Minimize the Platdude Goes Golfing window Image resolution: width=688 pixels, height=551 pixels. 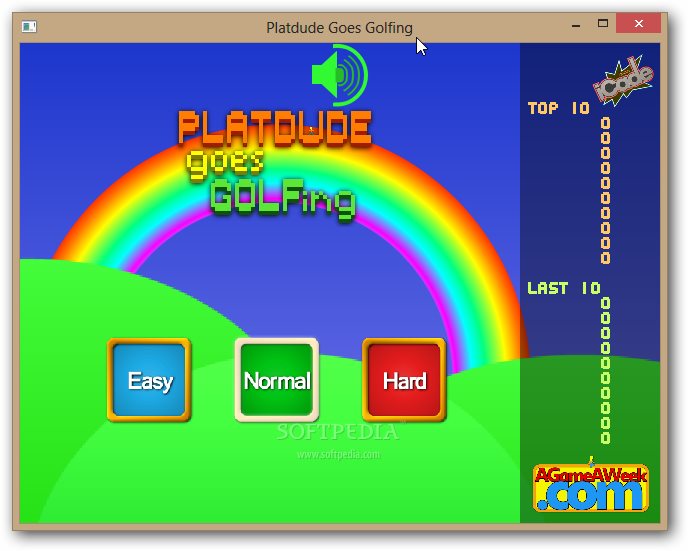tap(576, 26)
